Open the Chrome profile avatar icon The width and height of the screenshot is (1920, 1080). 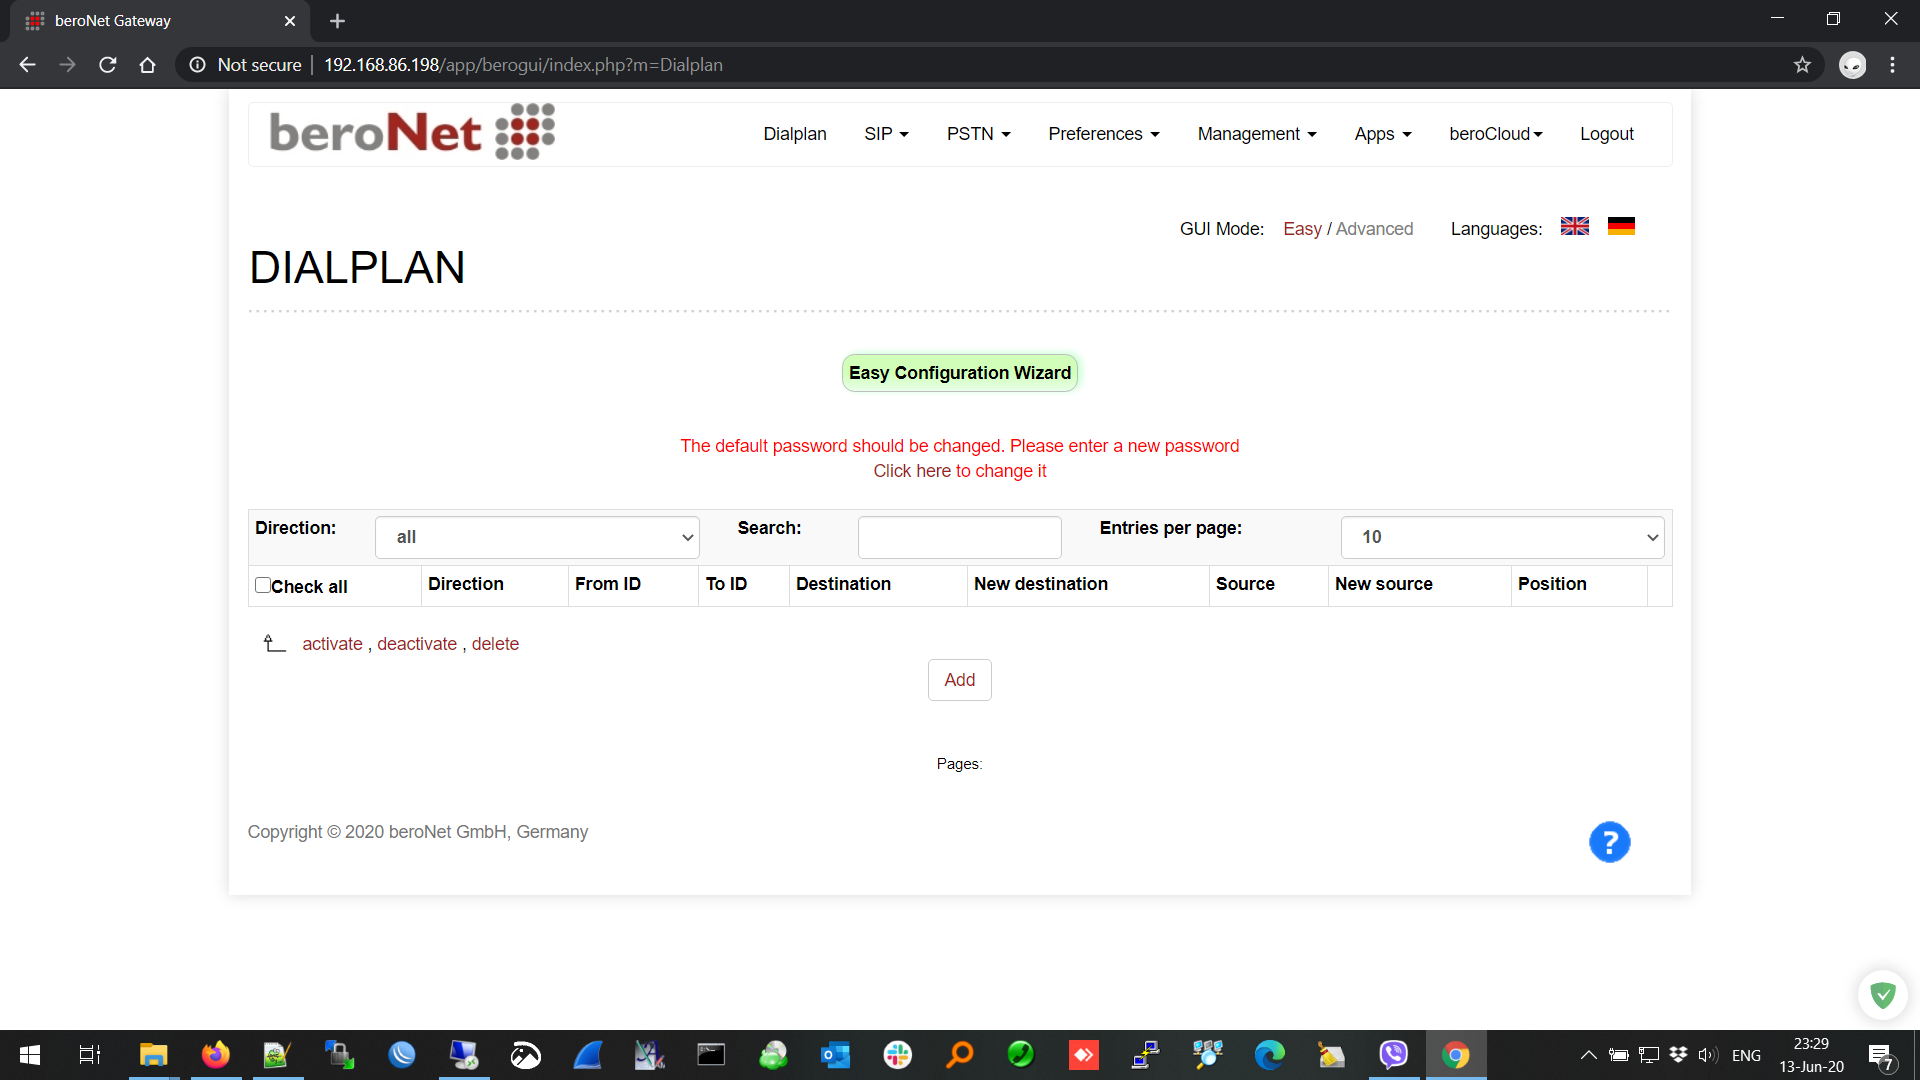coord(1852,65)
